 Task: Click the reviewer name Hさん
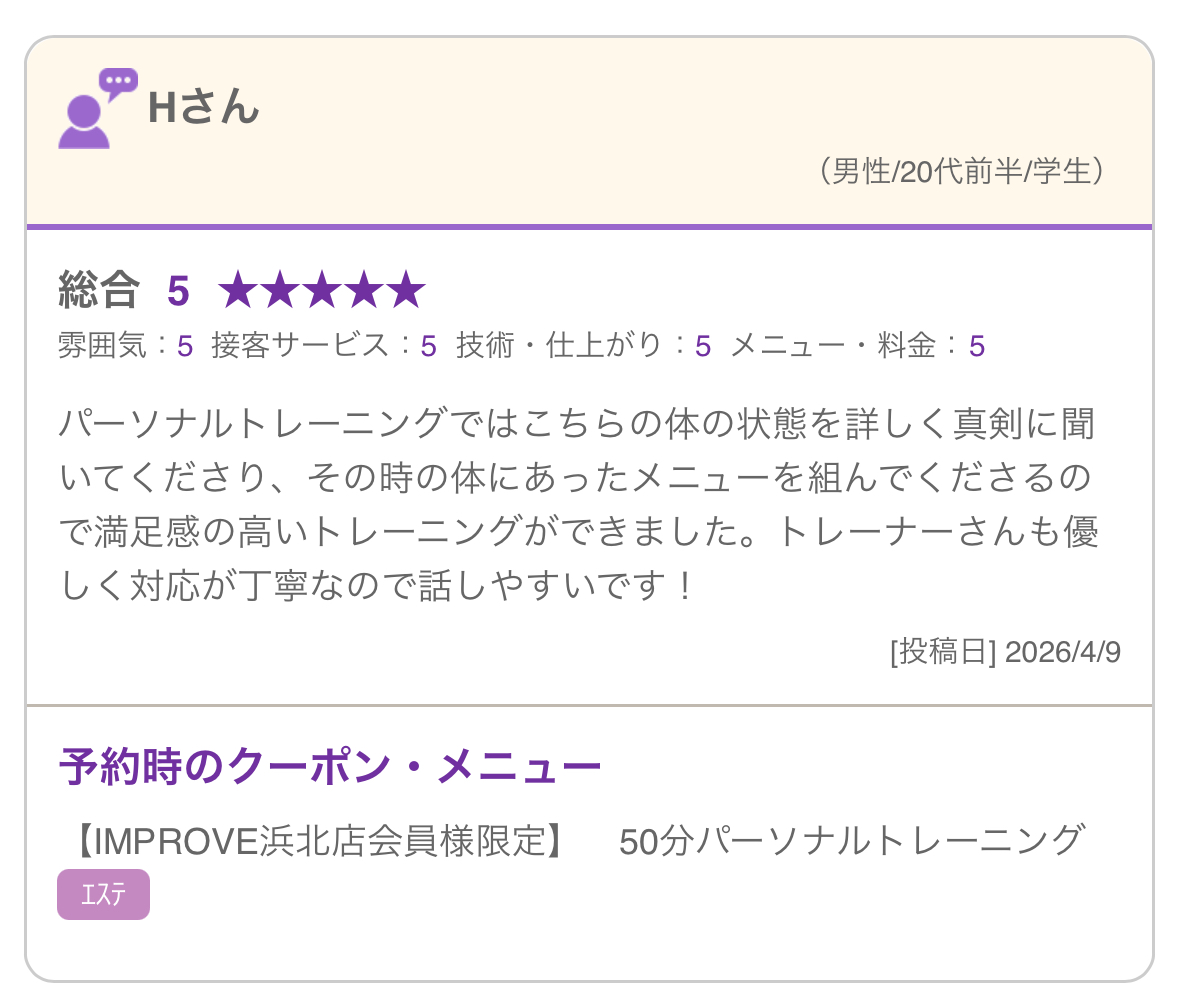tap(203, 108)
